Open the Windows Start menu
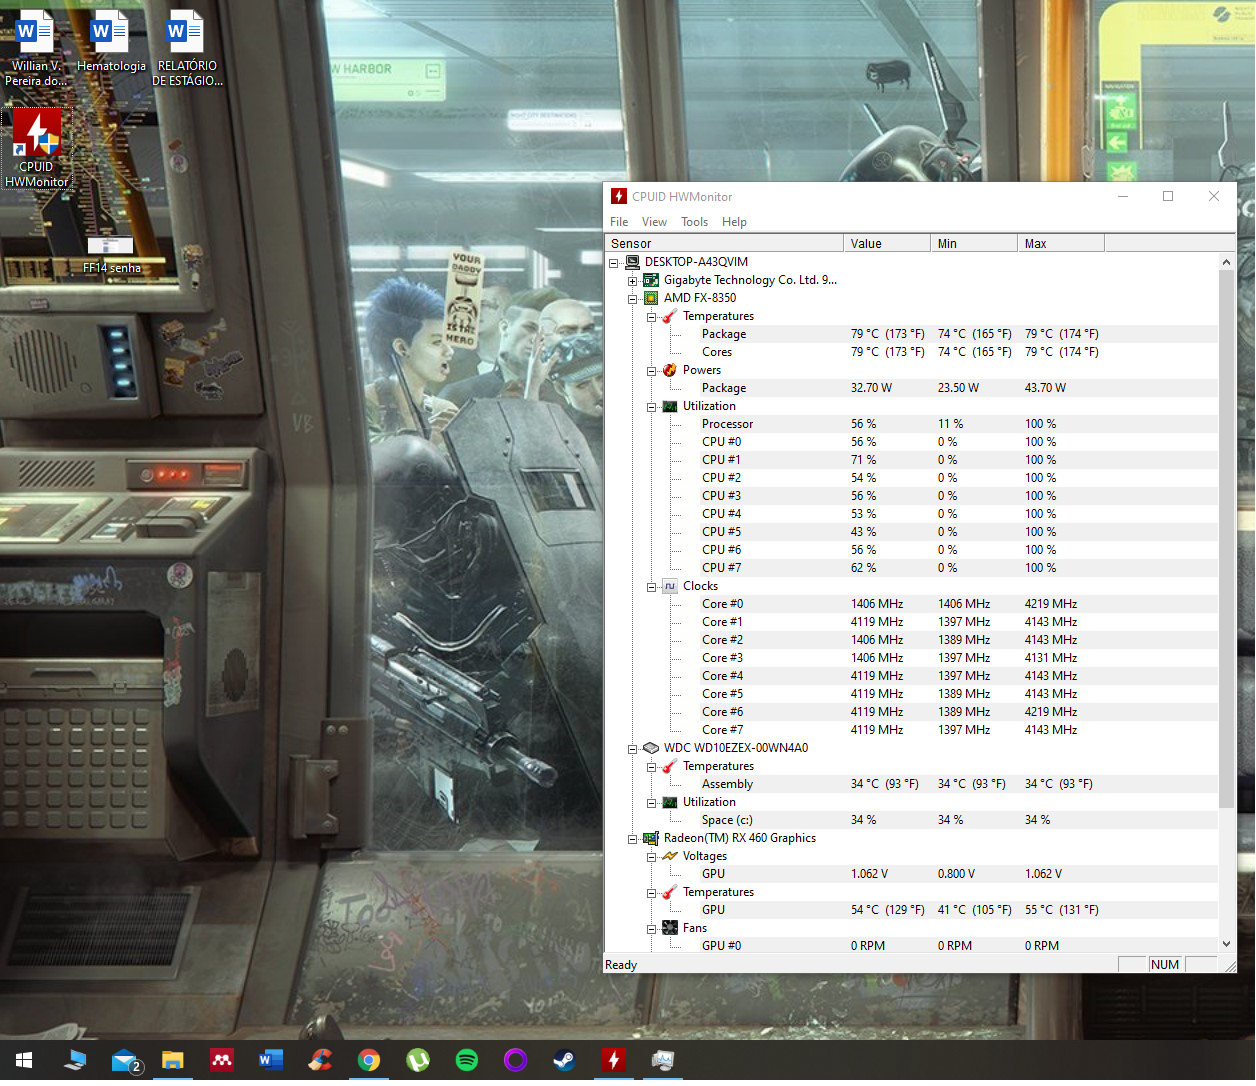Image resolution: width=1256 pixels, height=1086 pixels. tap(24, 1060)
